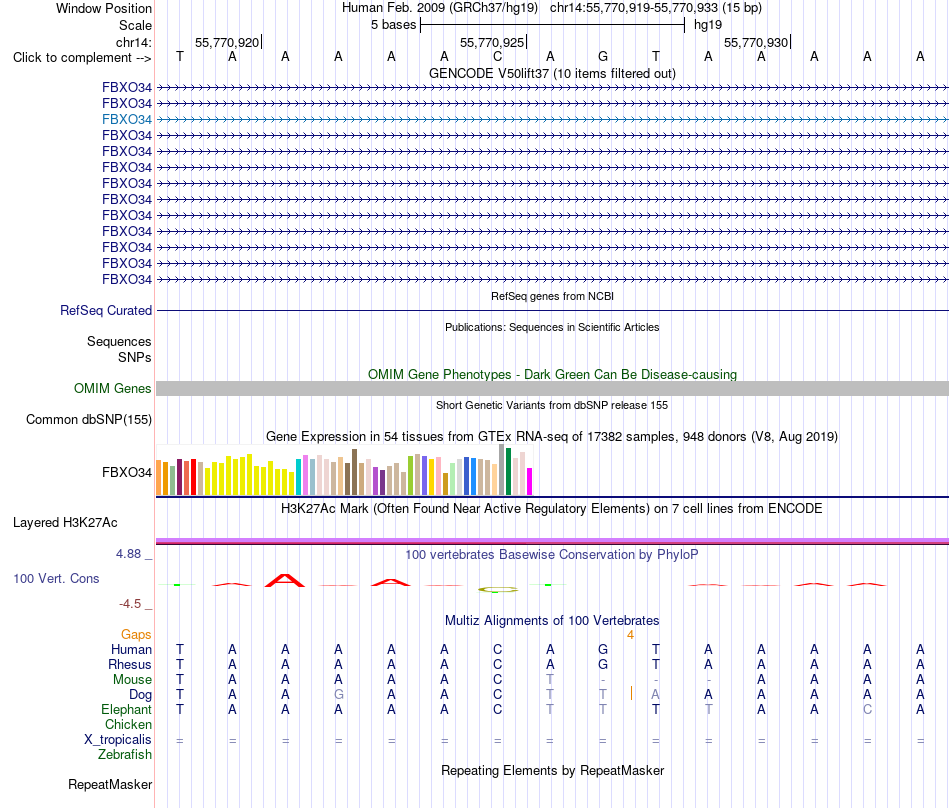Screen dimensions: 950x808
Task: Click the Layered H3K27Ac label
Action: pyautogui.click(x=65, y=522)
